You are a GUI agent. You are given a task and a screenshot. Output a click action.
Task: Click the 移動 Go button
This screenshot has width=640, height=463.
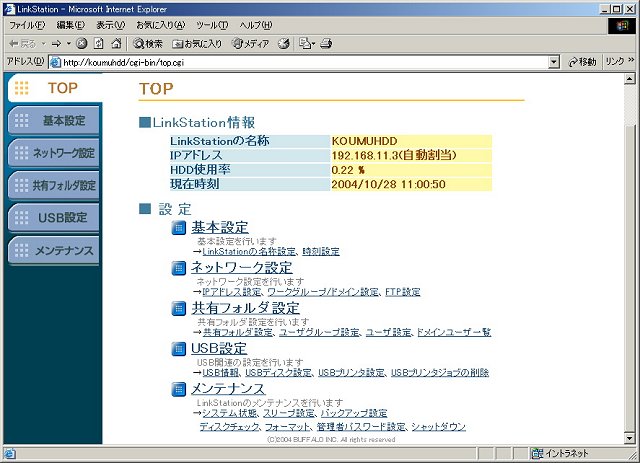coord(582,62)
